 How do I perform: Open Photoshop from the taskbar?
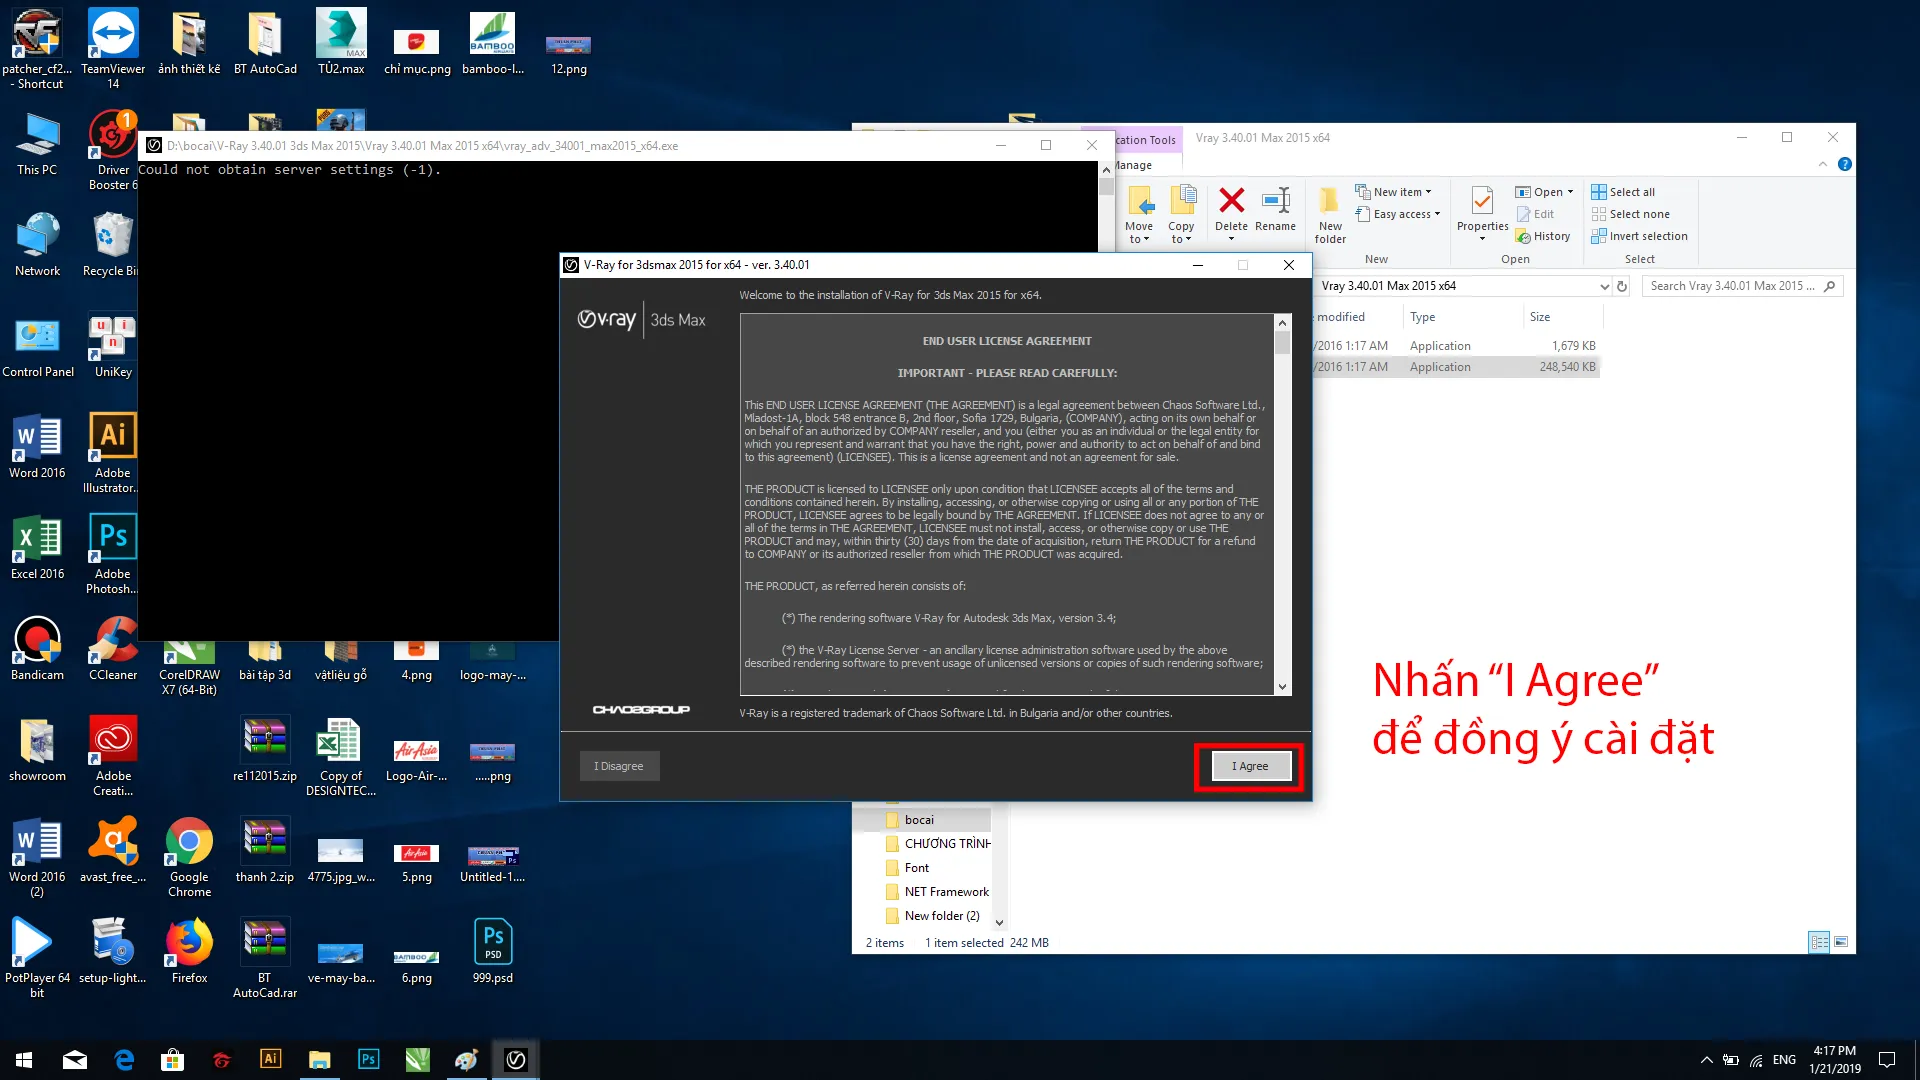(x=368, y=1059)
